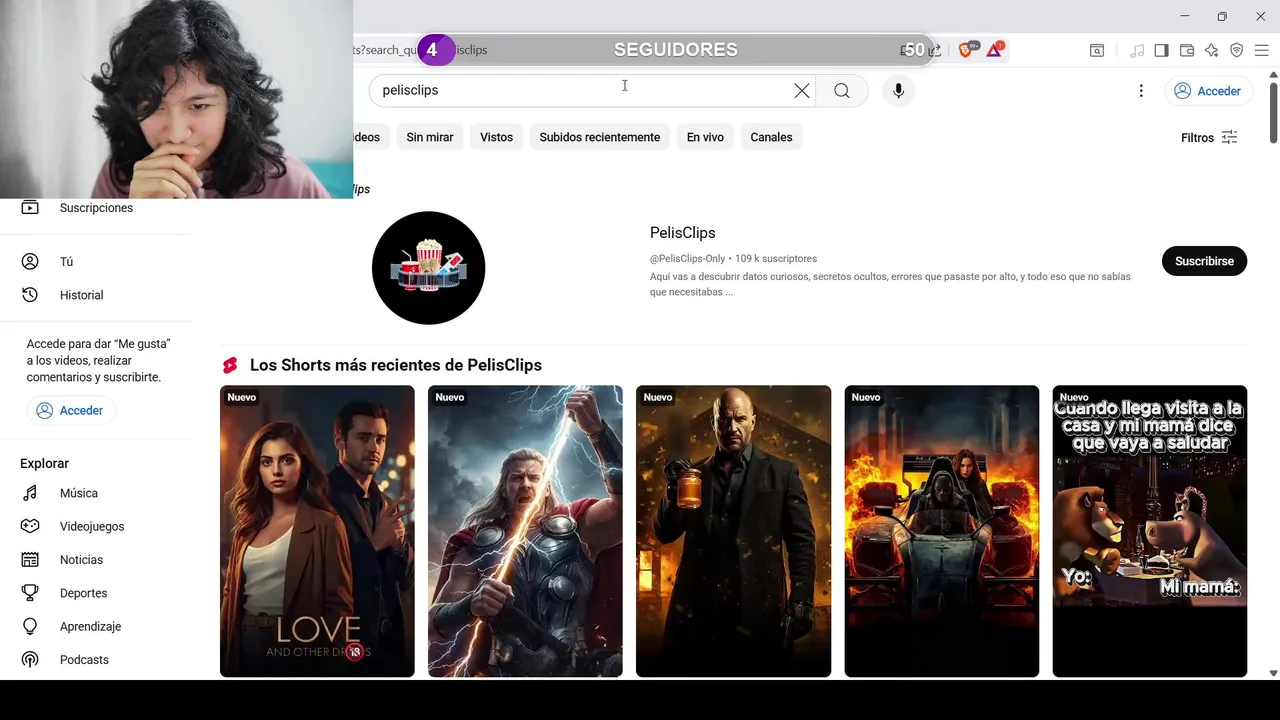Click the Videojuegos controller icon
Image resolution: width=1280 pixels, height=720 pixels.
(30, 526)
